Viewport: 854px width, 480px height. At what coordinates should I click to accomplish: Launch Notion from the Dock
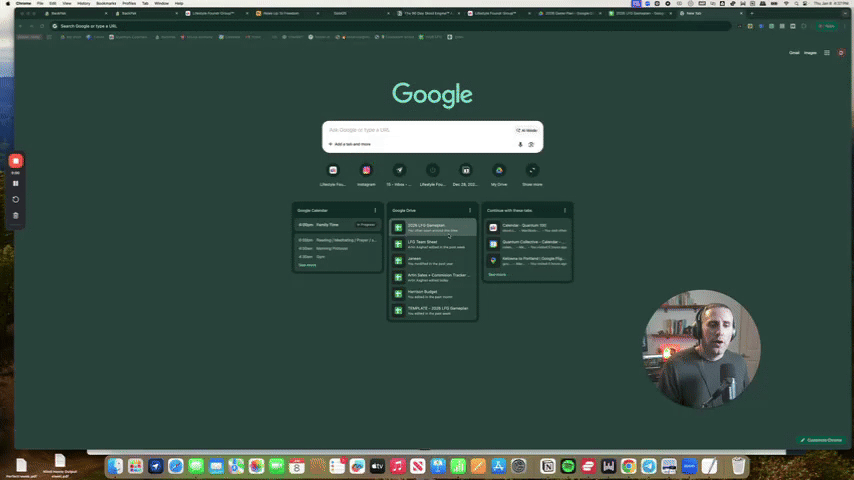tap(548, 466)
